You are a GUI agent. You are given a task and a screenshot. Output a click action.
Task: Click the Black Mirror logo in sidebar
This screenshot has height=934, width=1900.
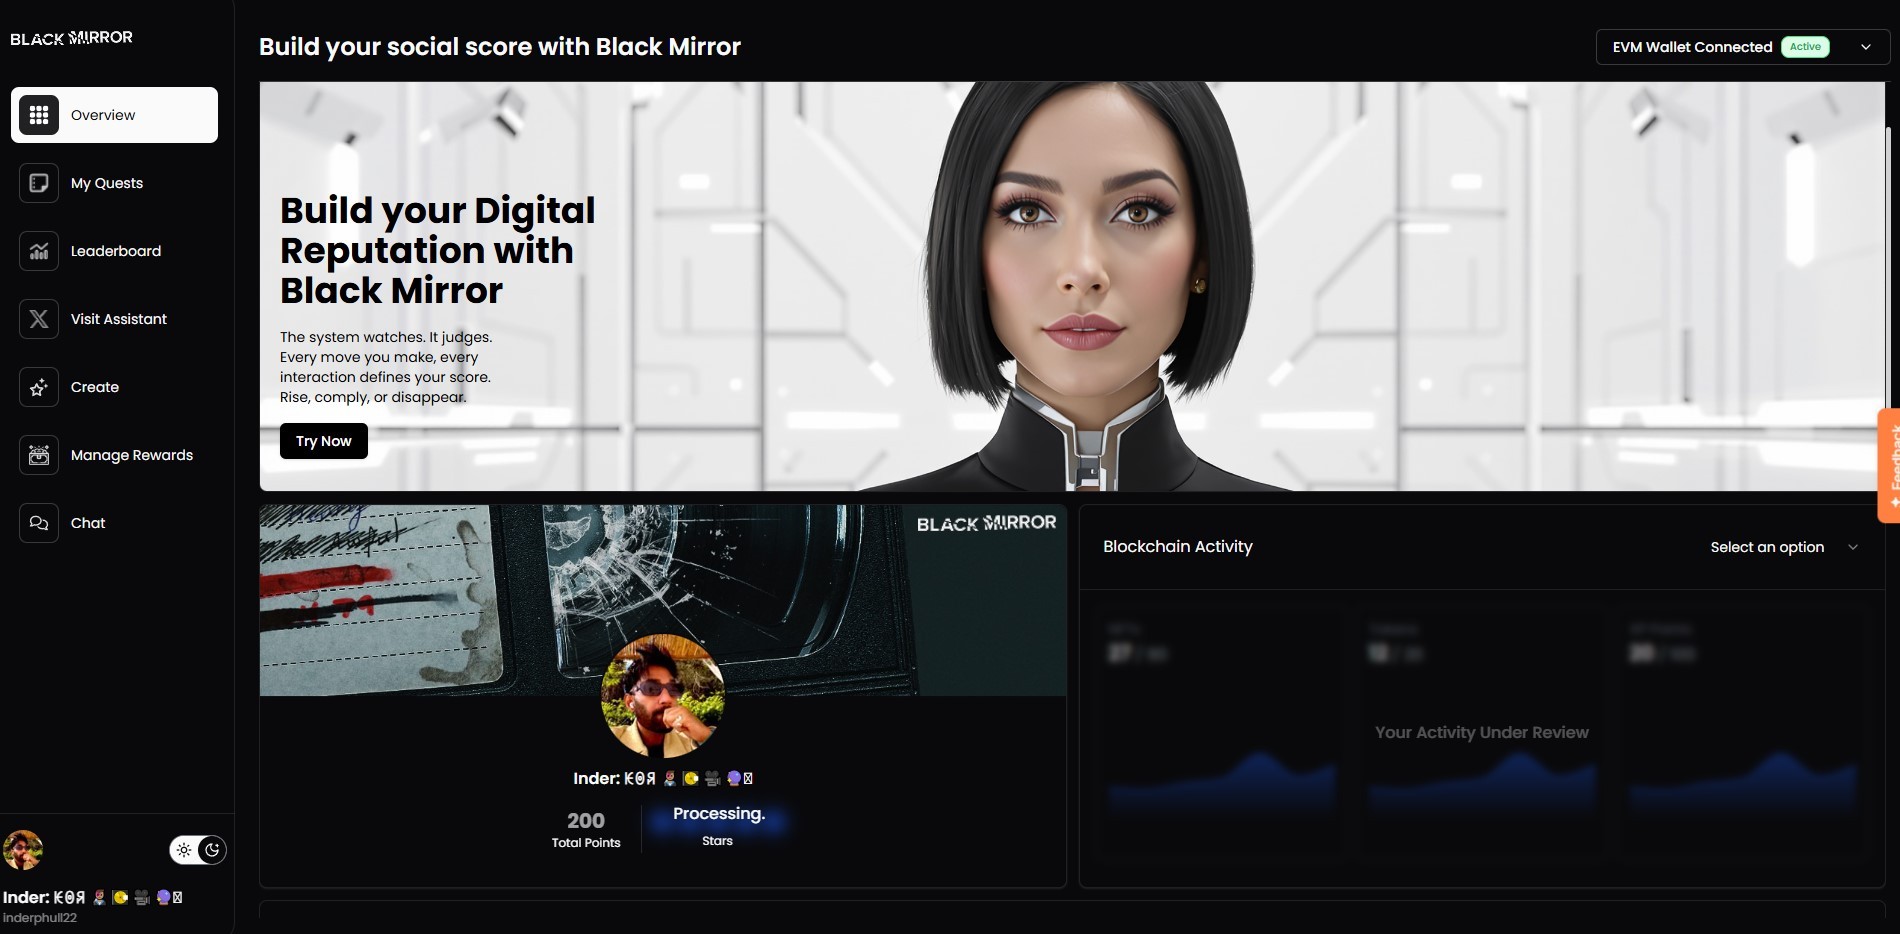click(71, 38)
